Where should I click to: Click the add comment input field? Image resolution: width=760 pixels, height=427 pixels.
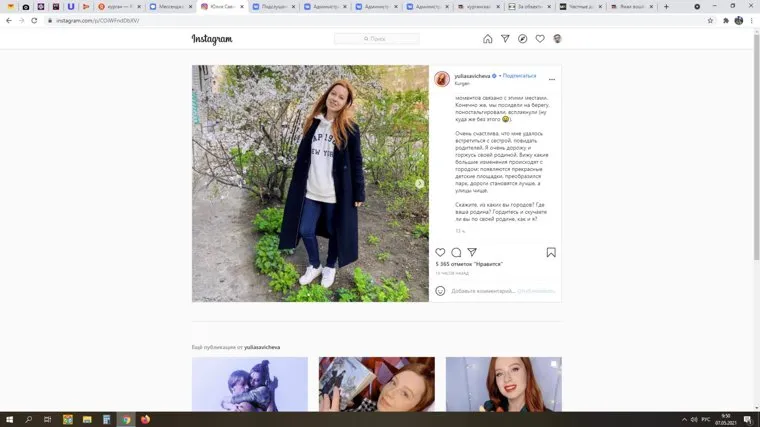point(490,291)
